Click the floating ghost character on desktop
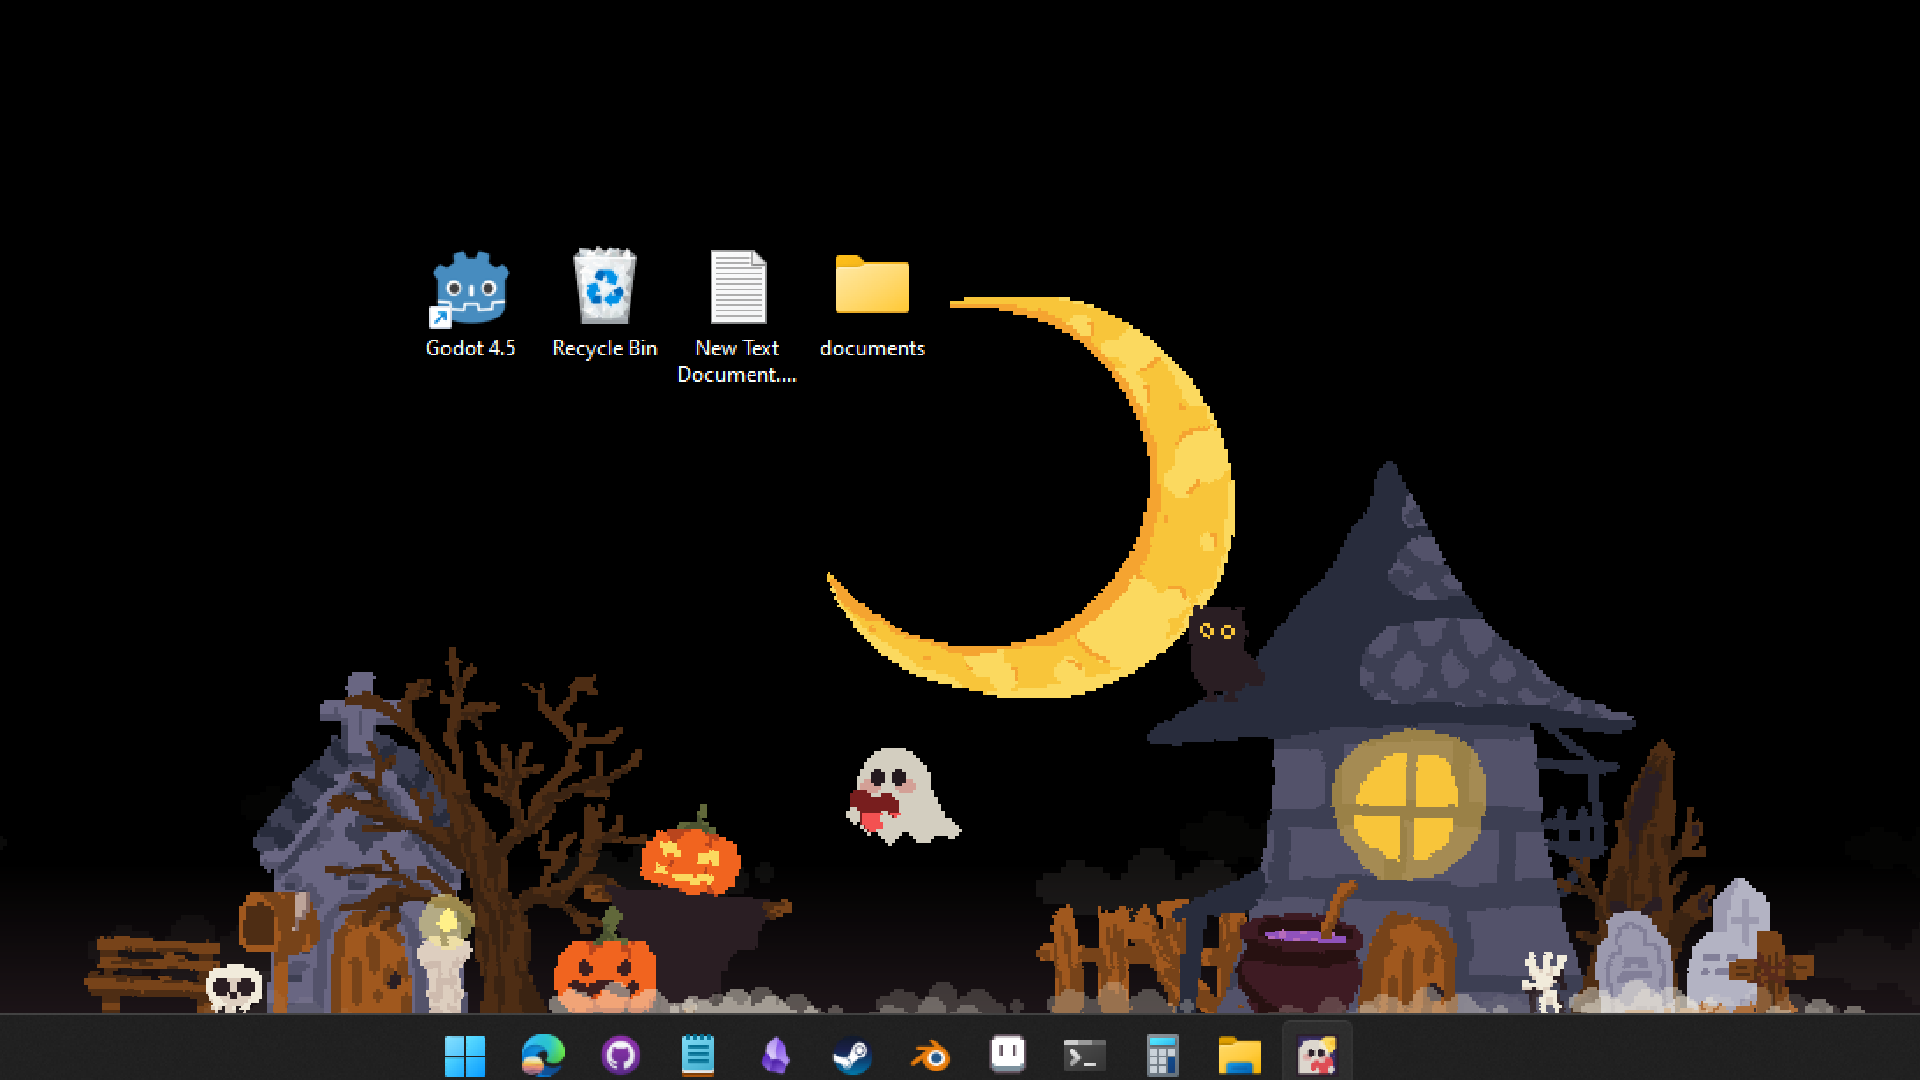The height and width of the screenshot is (1080, 1920). point(898,795)
